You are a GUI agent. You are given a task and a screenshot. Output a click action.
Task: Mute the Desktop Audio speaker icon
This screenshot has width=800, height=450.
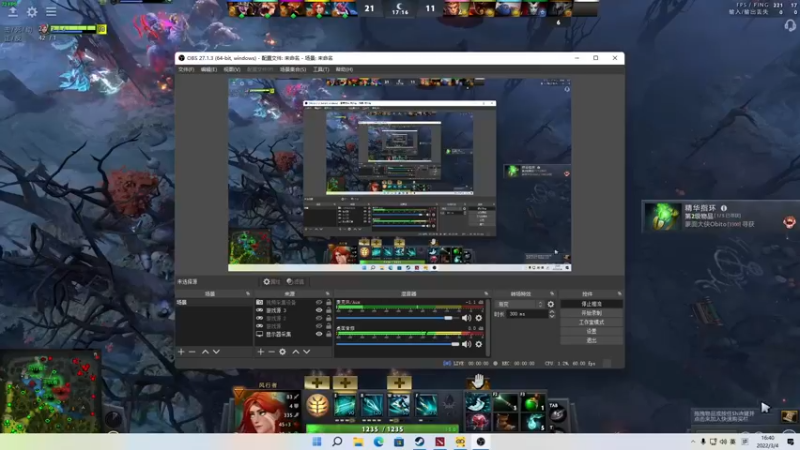coord(466,344)
